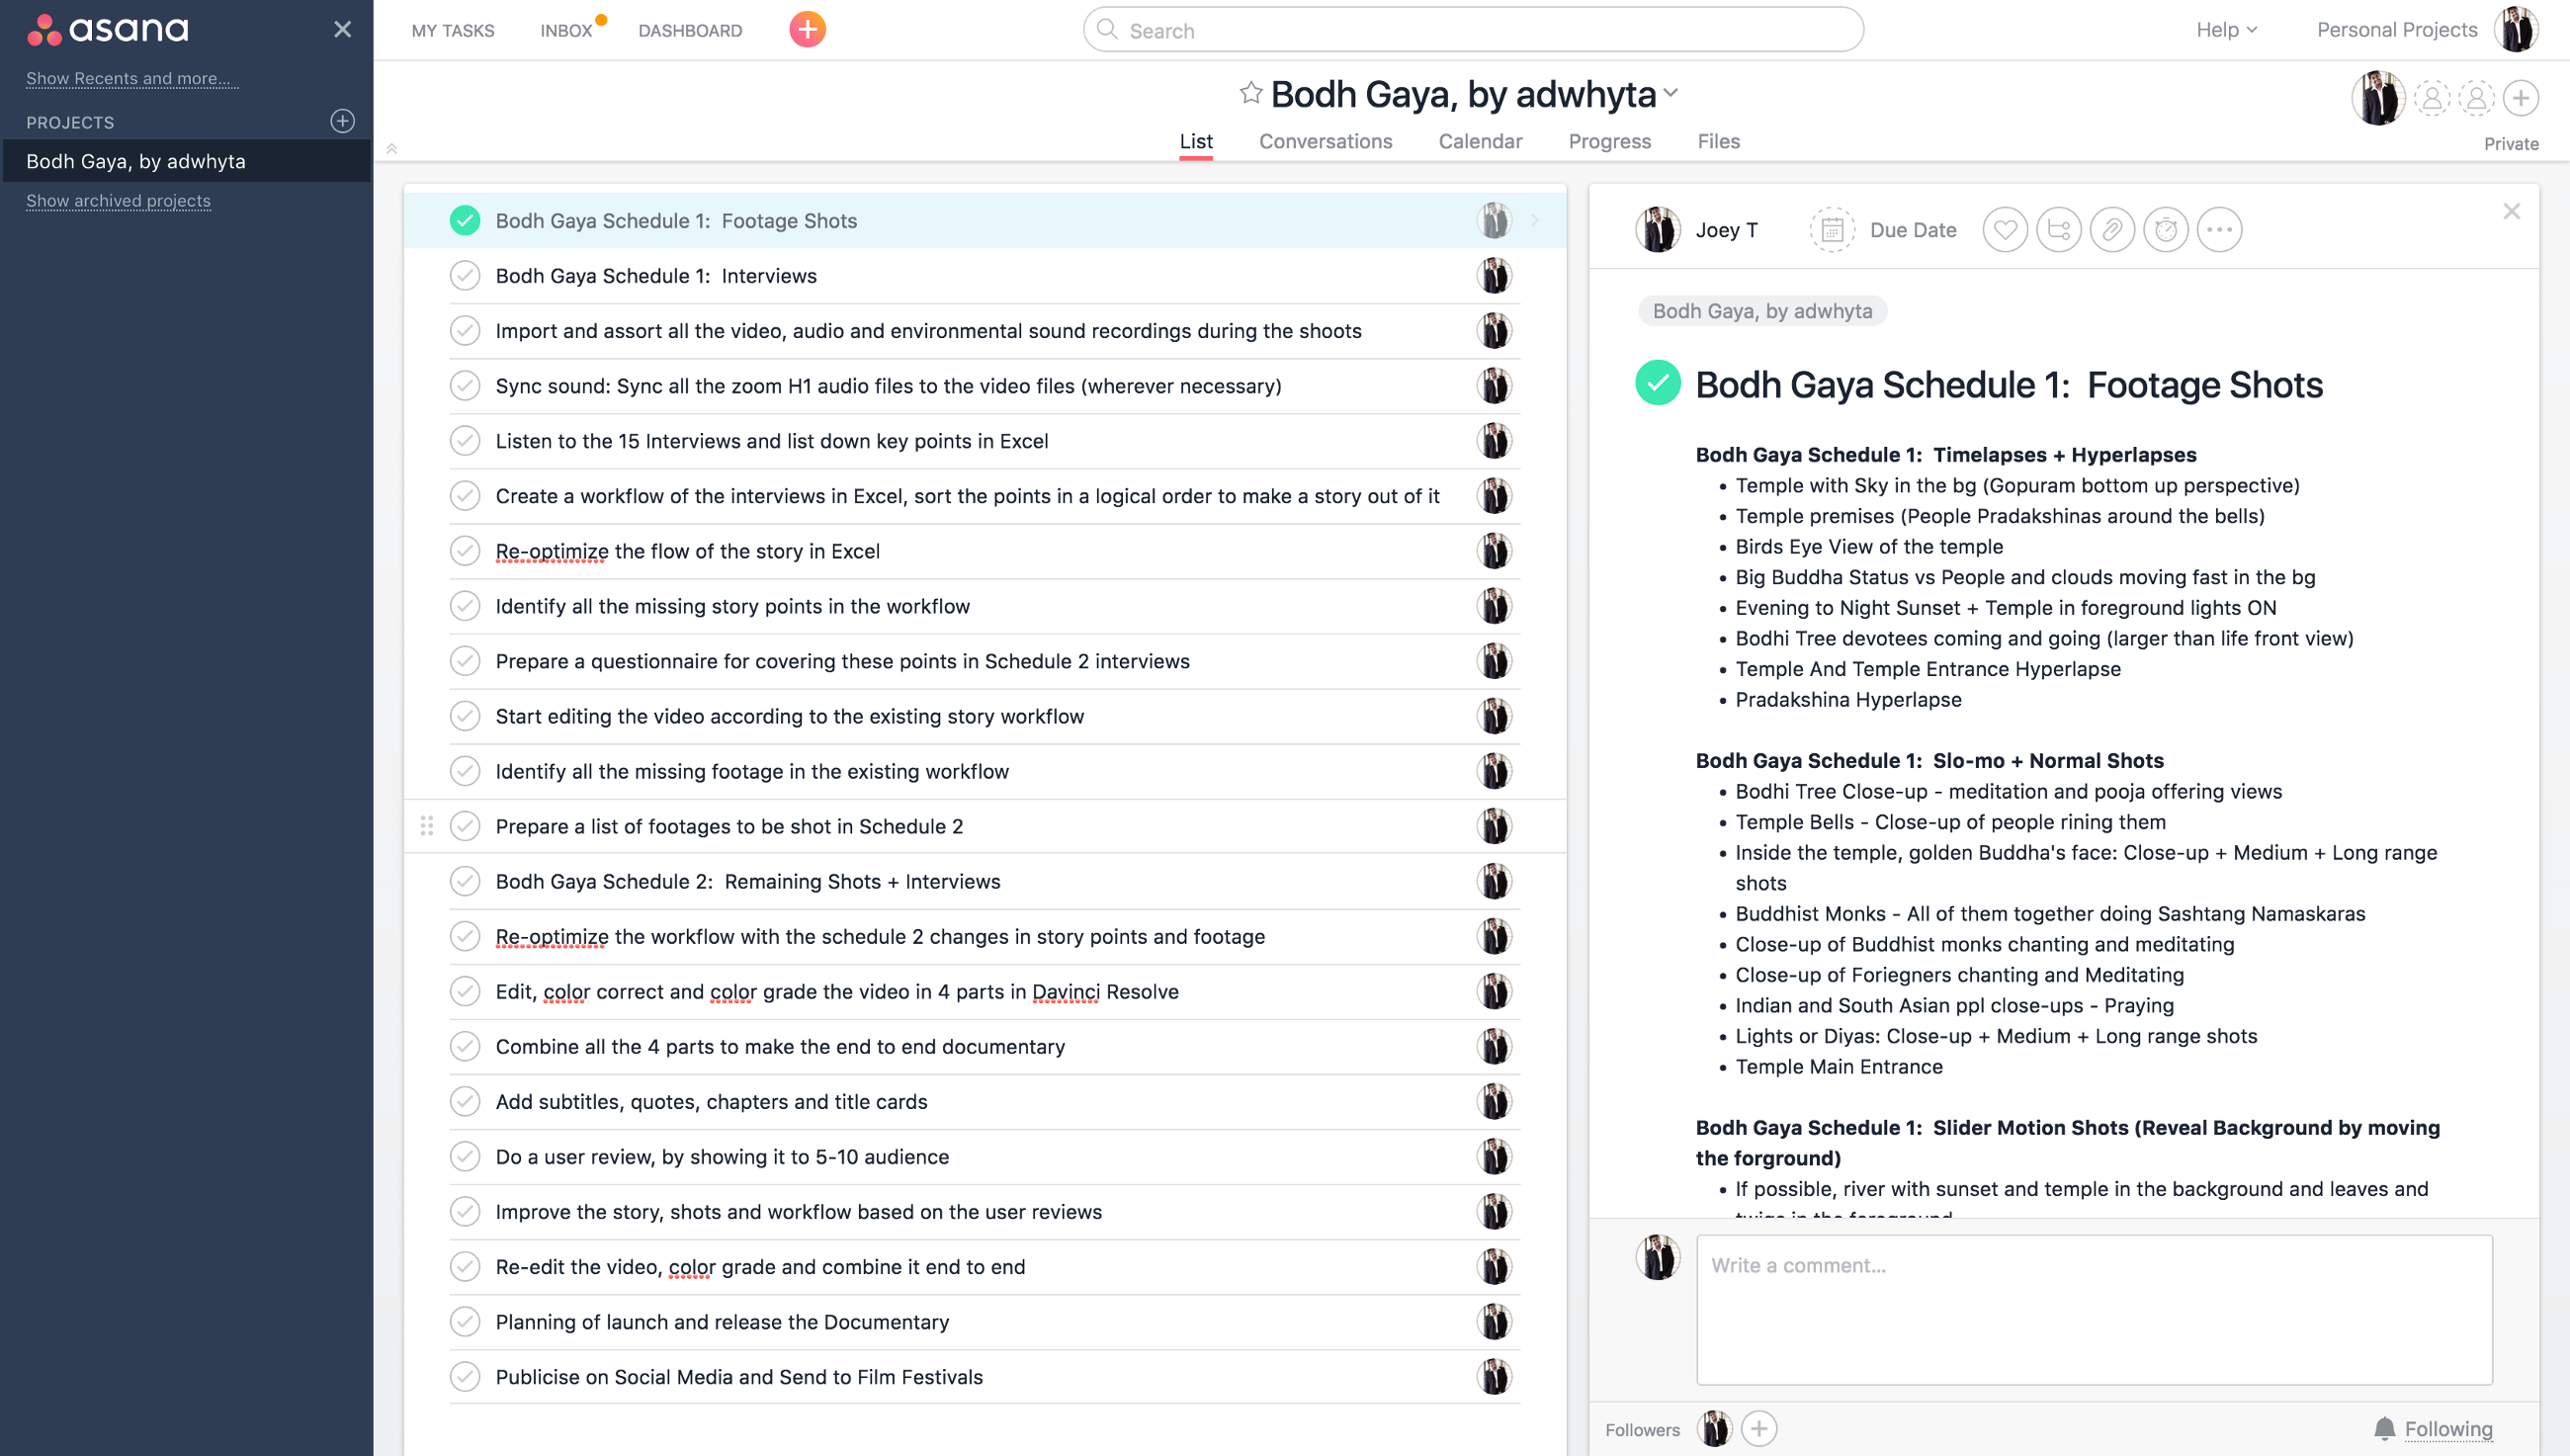Mark Bodh Gaya Schedule 1: Interviews complete
Image resolution: width=2570 pixels, height=1456 pixels.
coord(465,276)
